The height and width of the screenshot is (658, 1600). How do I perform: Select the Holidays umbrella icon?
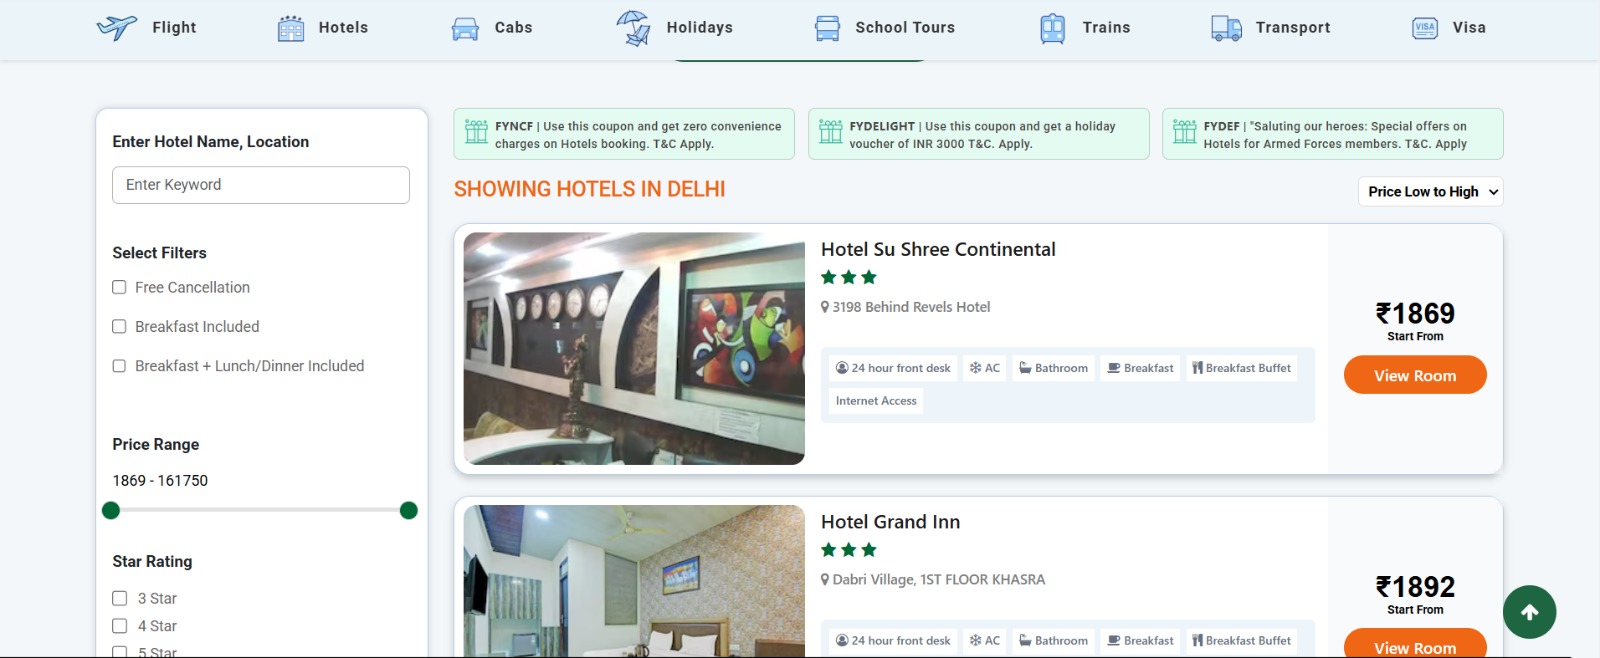coord(633,28)
